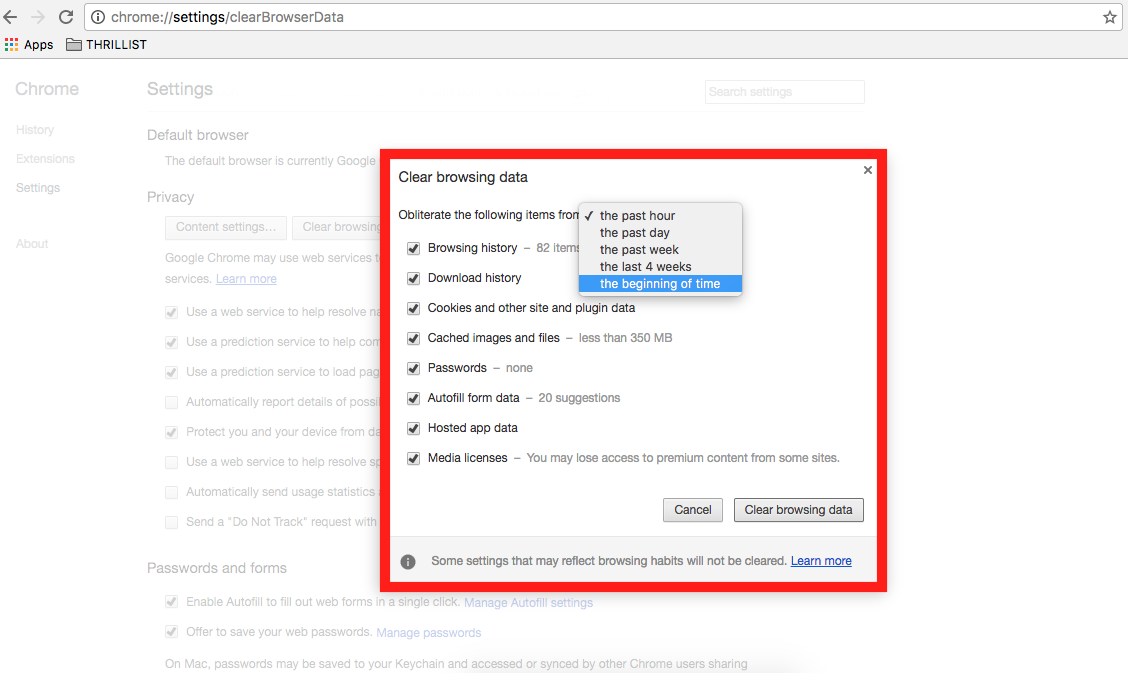Reload the current page

click(x=65, y=16)
